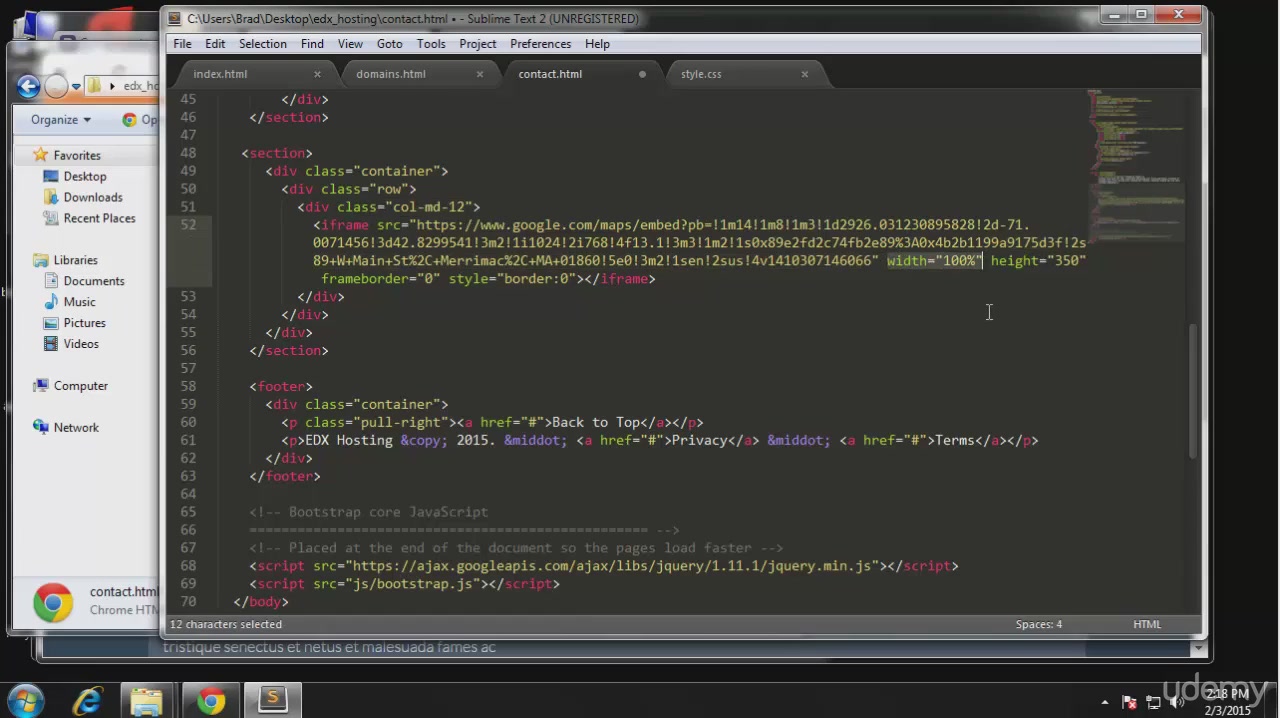Close the domains.html tab
This screenshot has height=718, width=1280.
480,74
